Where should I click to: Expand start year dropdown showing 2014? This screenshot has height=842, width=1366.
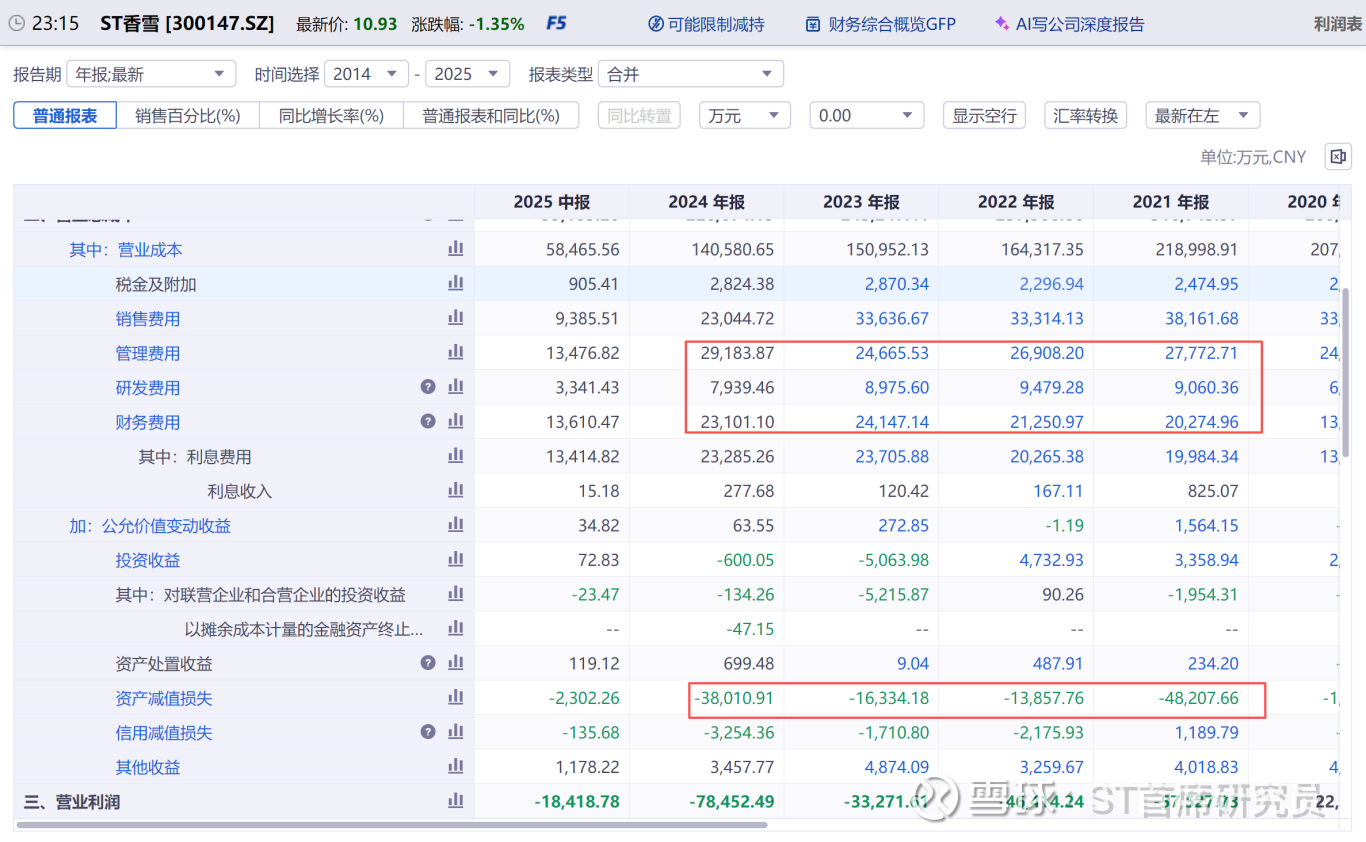coord(366,74)
